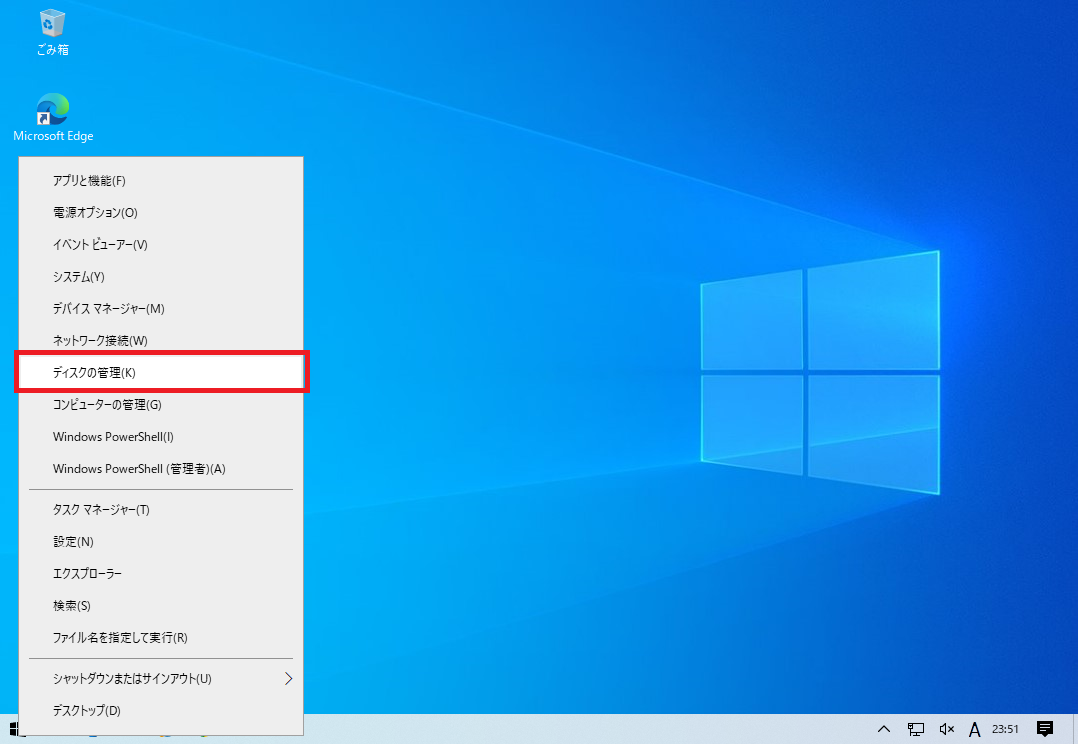Open イベント ビューアー(V)

pyautogui.click(x=161, y=245)
